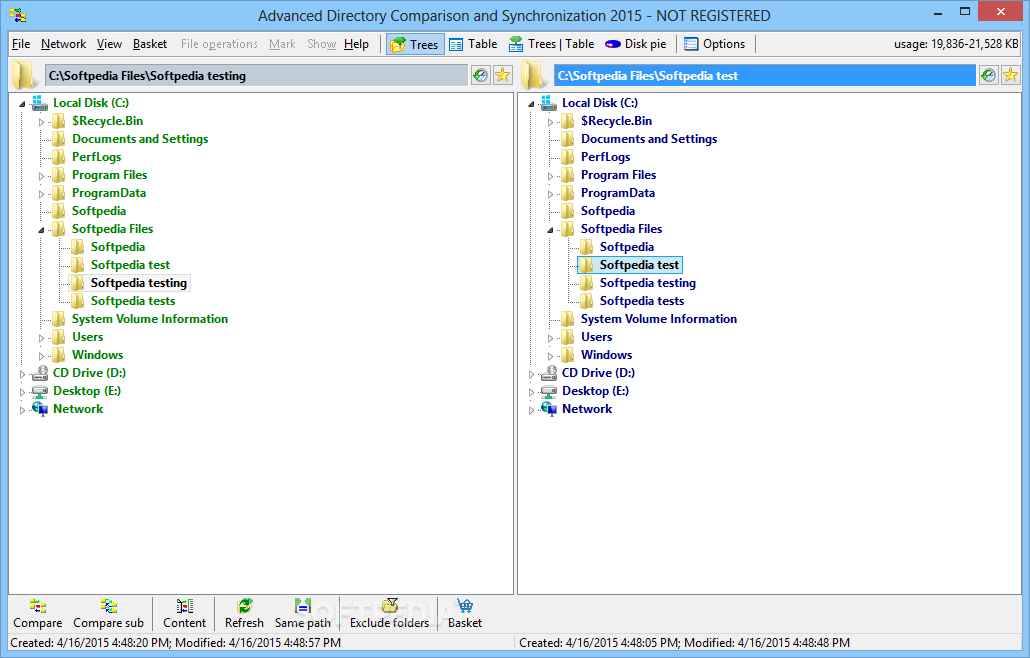Collapse Local Disk (C:) in left tree
The height and width of the screenshot is (658, 1030).
point(22,104)
